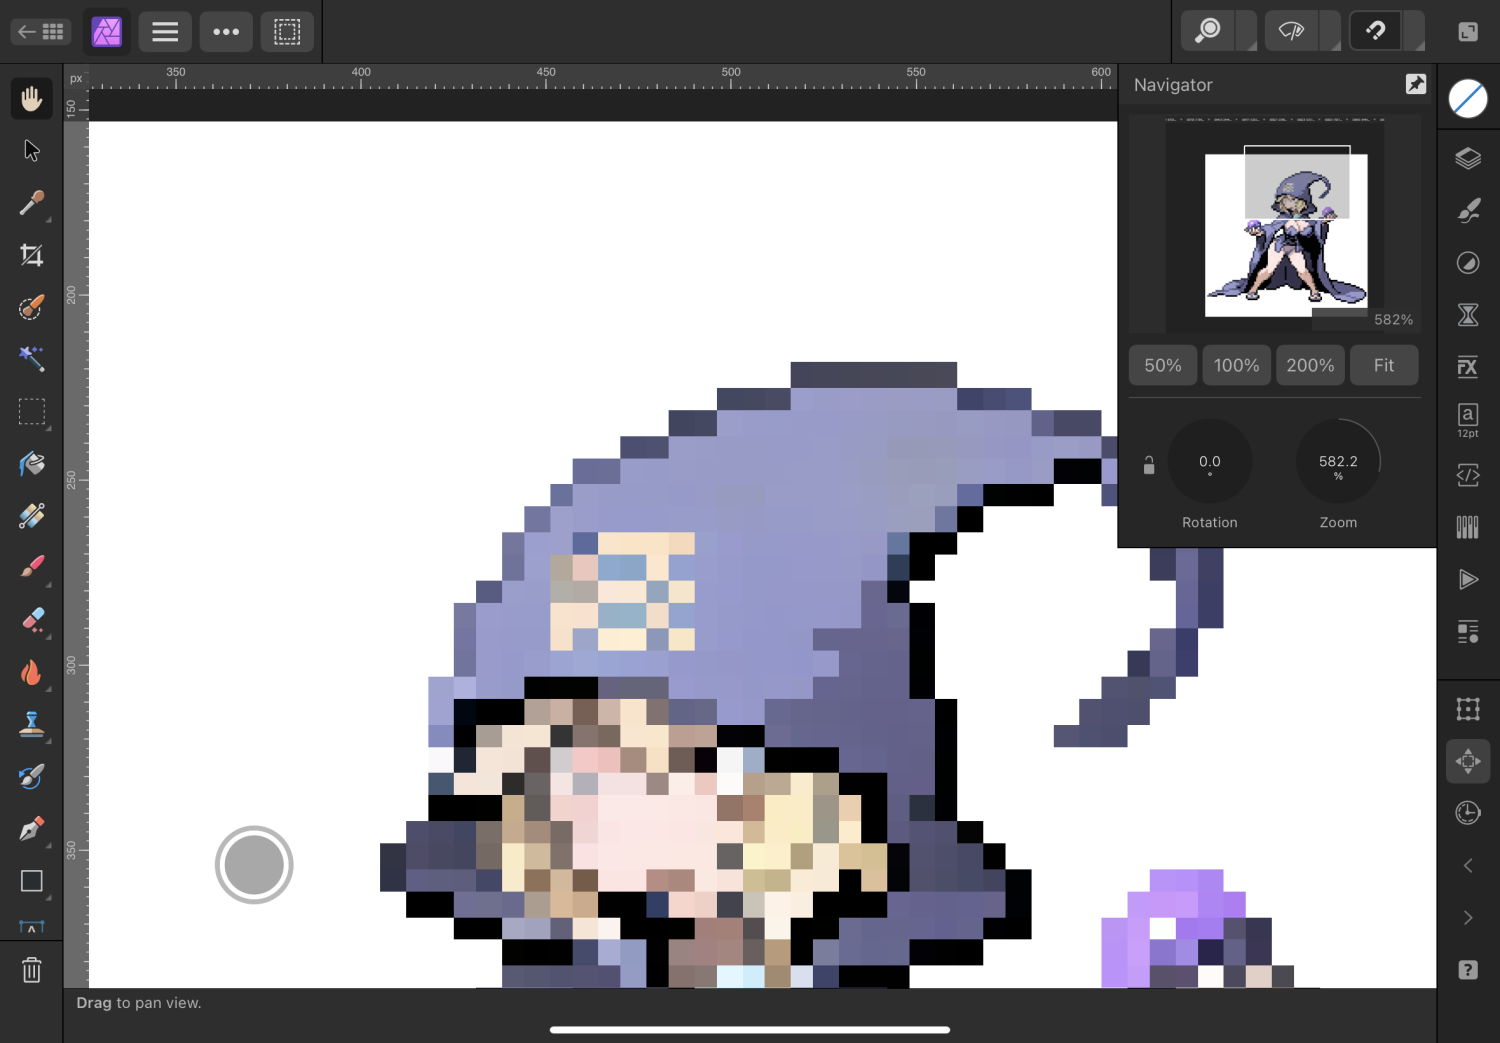The width and height of the screenshot is (1500, 1043).
Task: Select the Rectangular Marquee tool
Action: click(32, 412)
